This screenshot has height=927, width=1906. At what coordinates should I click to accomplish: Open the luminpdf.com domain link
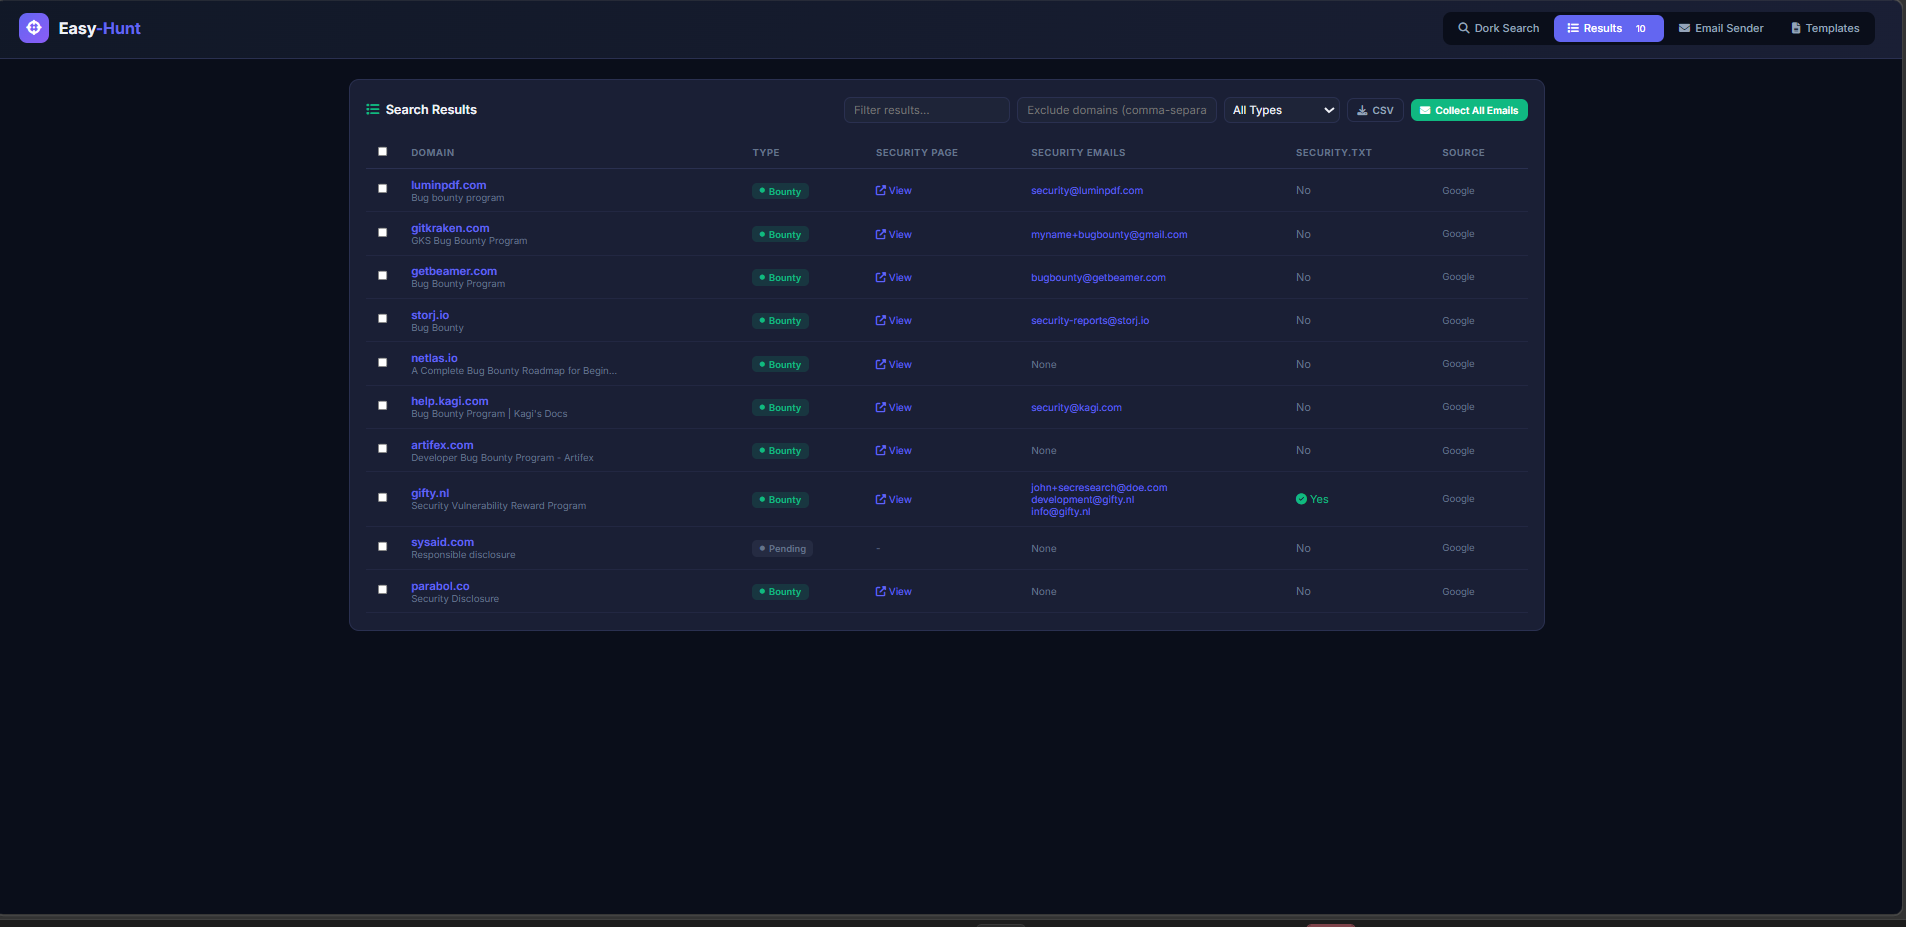point(449,185)
